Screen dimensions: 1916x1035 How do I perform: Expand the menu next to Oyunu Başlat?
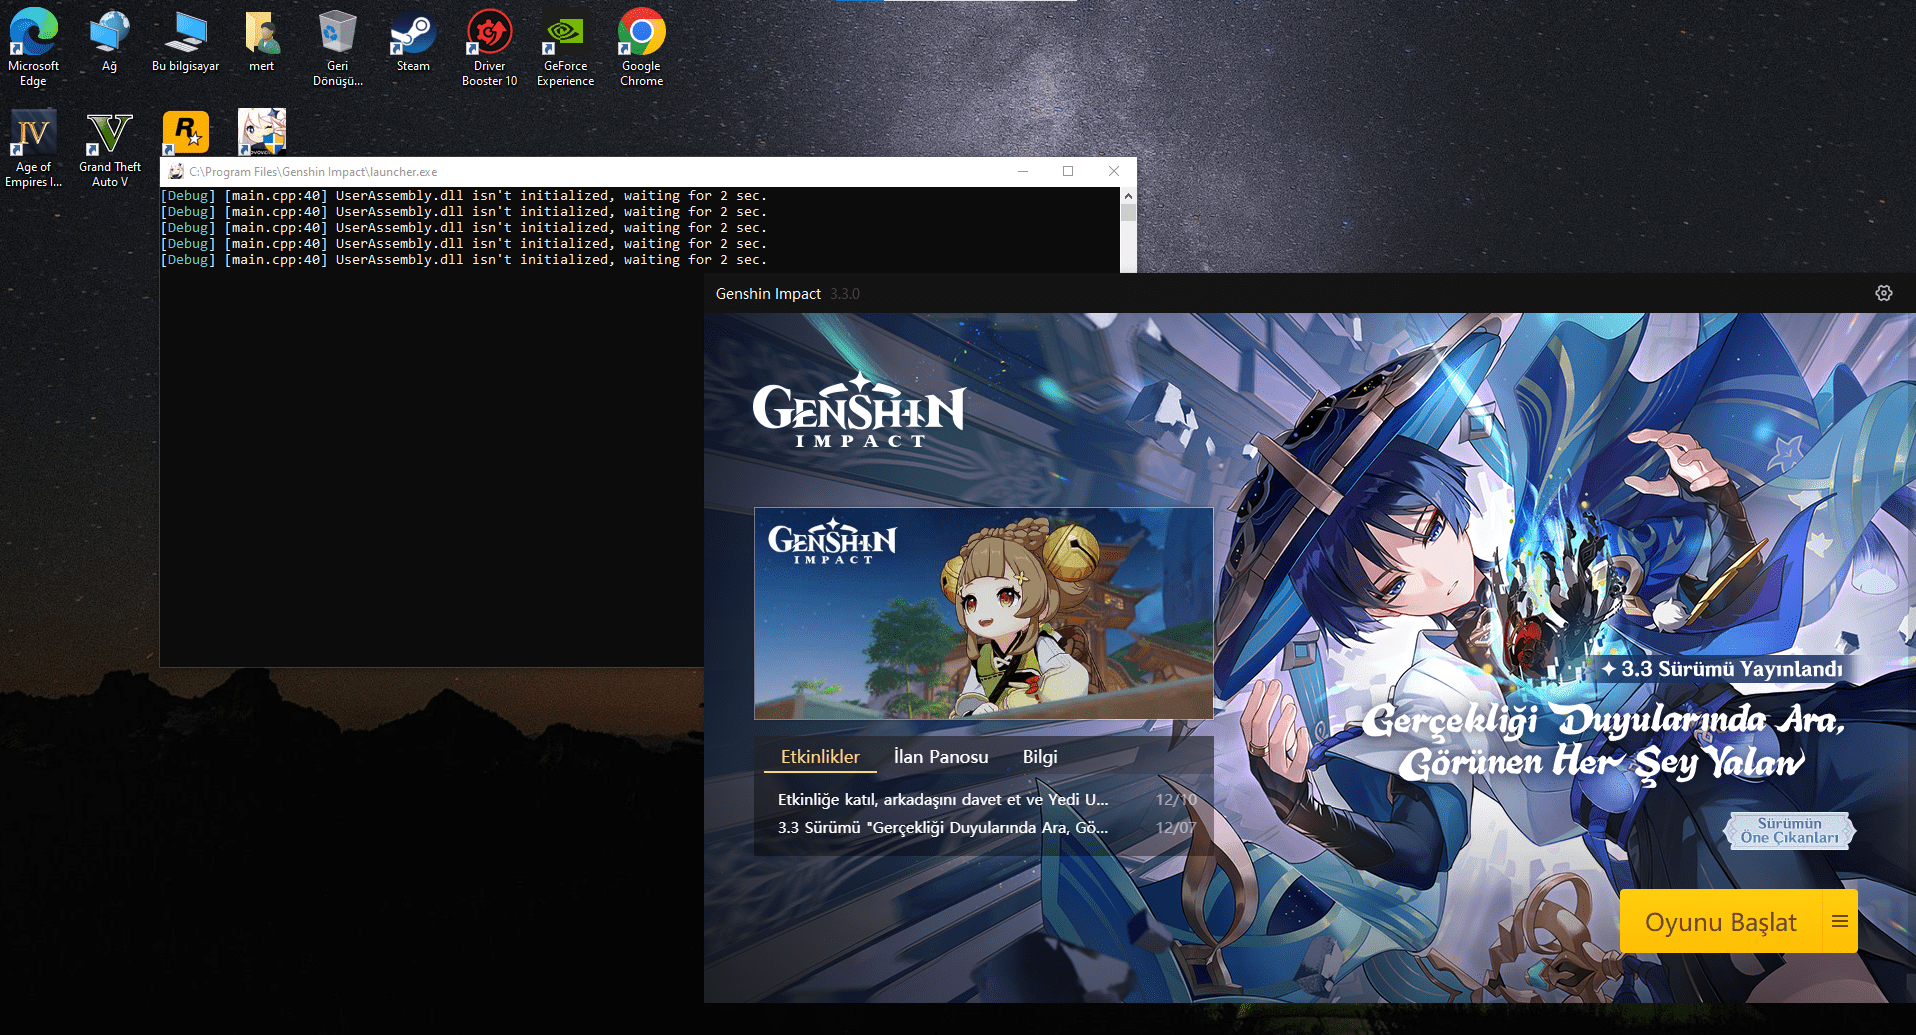coord(1840,921)
